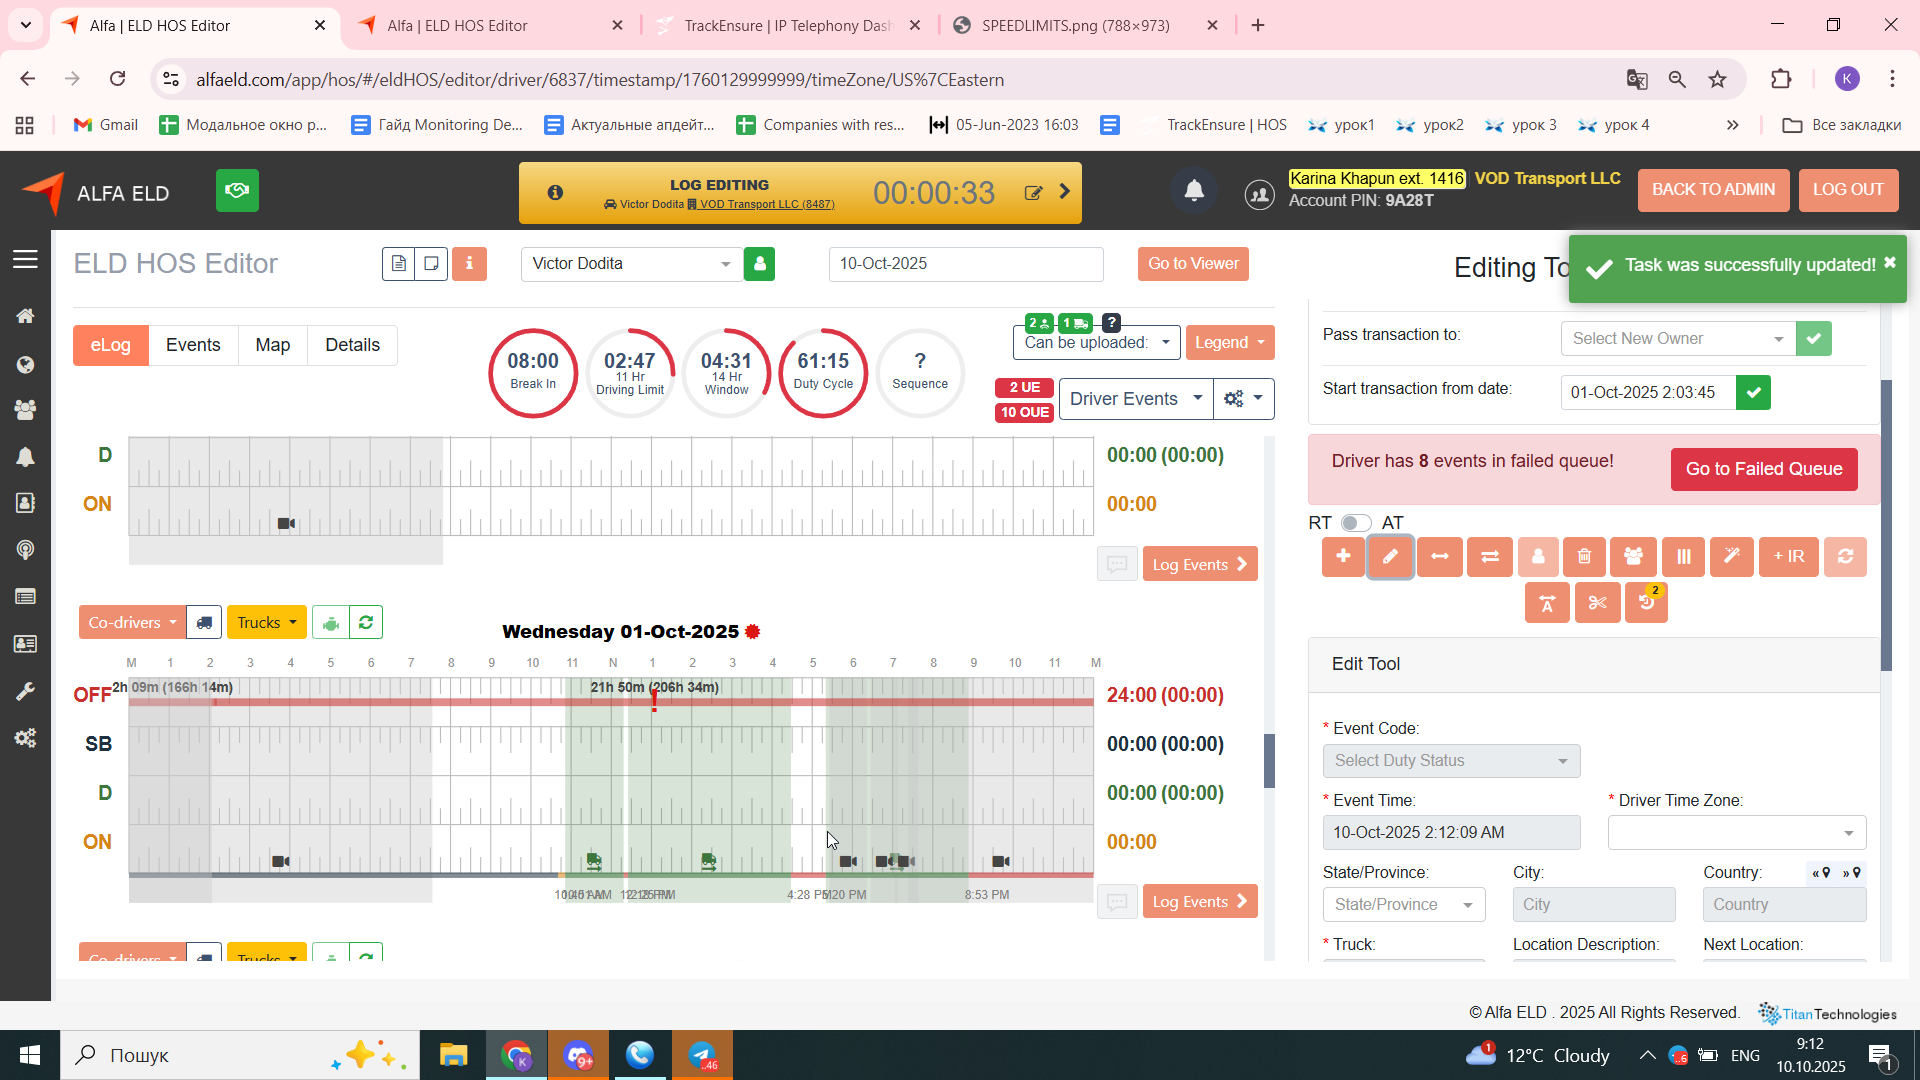The height and width of the screenshot is (1080, 1920).
Task: Open the undo history tool with badge 2
Action: pos(1646,603)
